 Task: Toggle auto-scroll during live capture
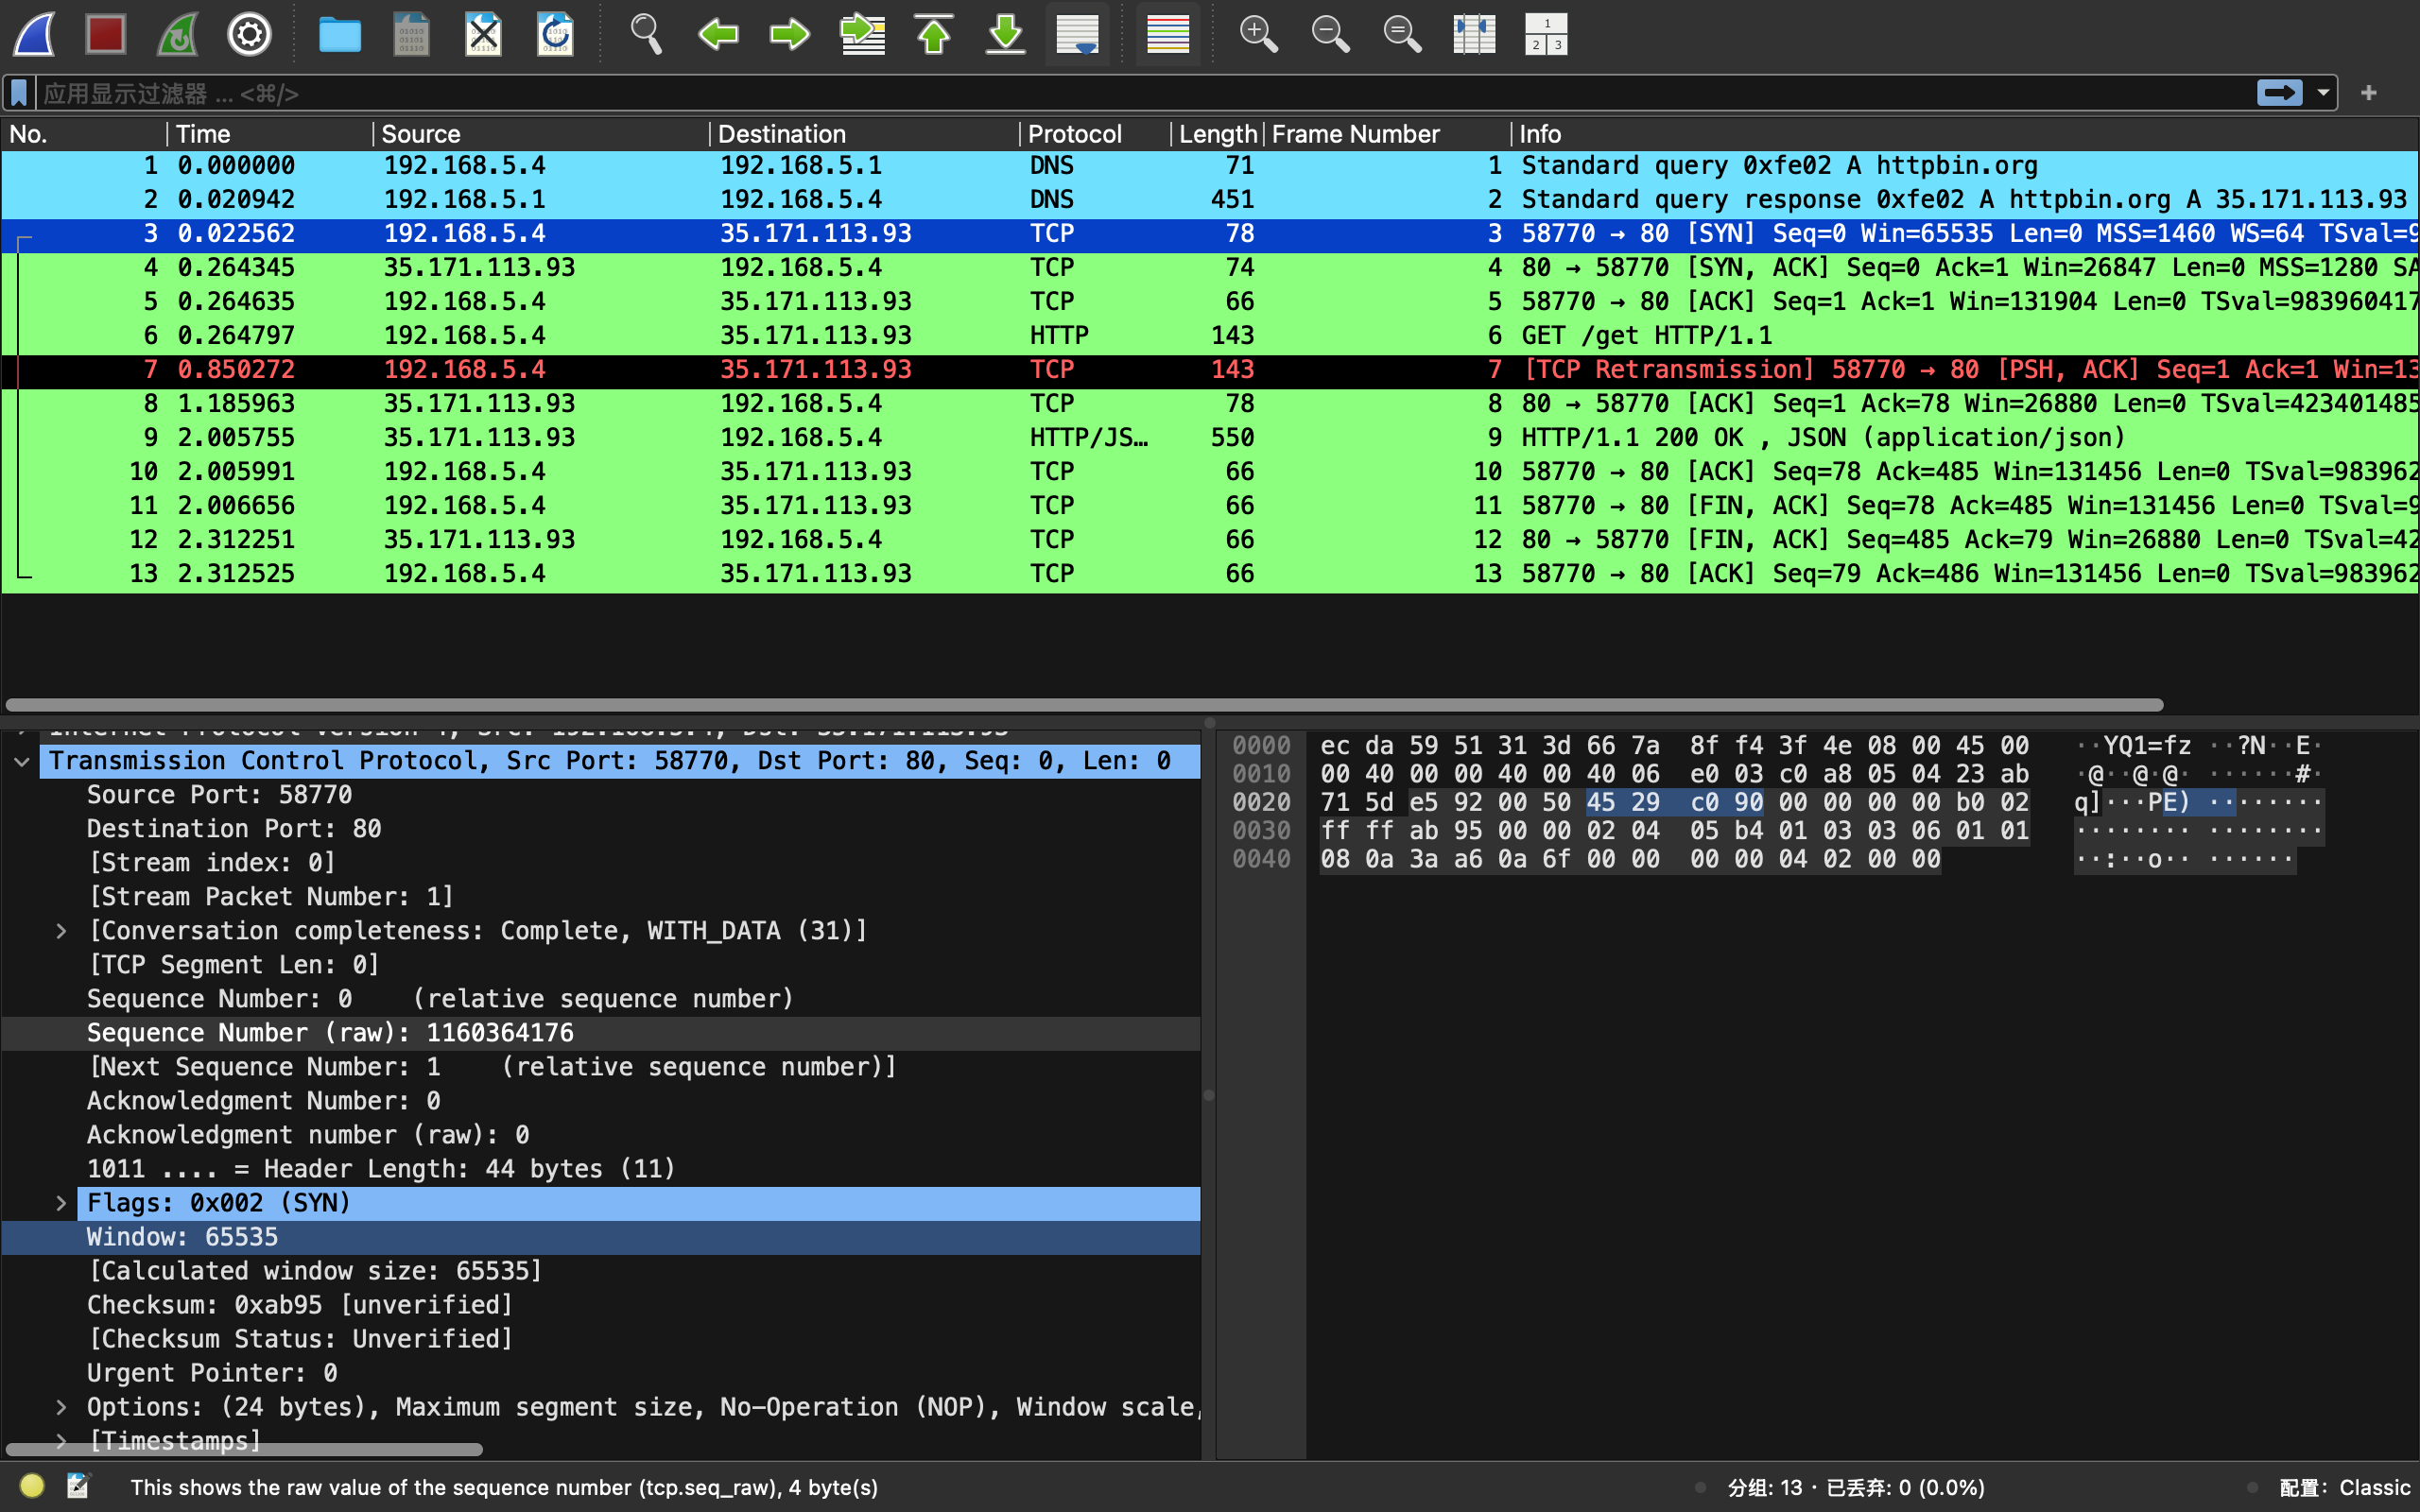[x=1078, y=35]
